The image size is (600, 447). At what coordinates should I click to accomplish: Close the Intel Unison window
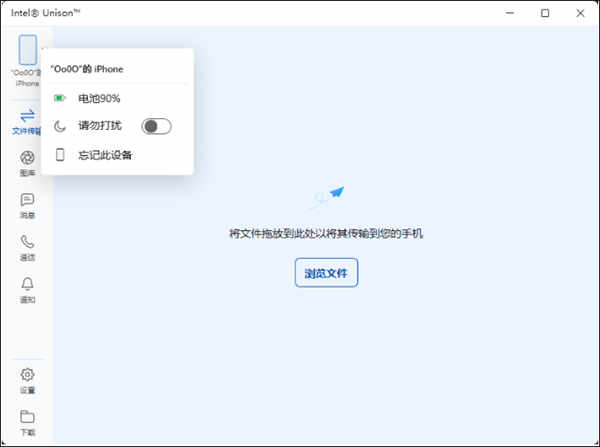[580, 13]
